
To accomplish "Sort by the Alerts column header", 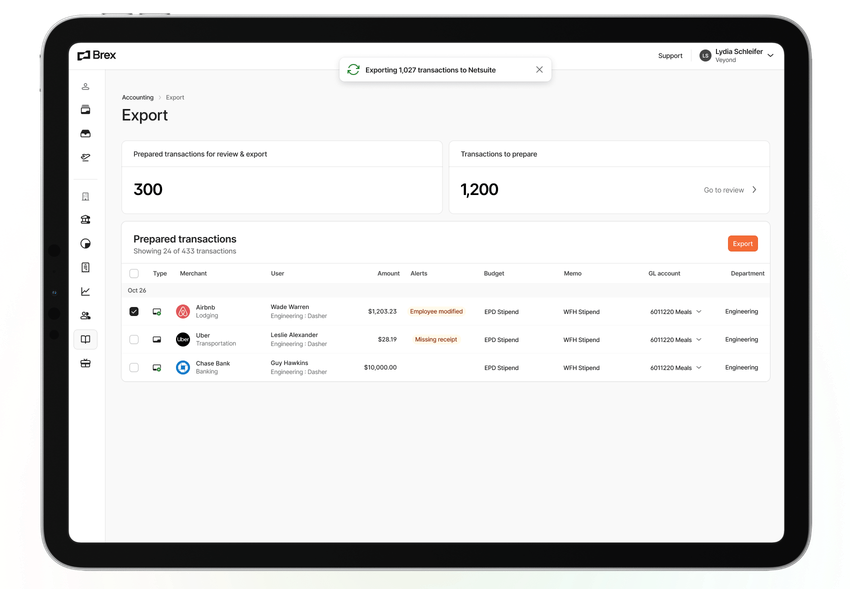I will click(418, 274).
